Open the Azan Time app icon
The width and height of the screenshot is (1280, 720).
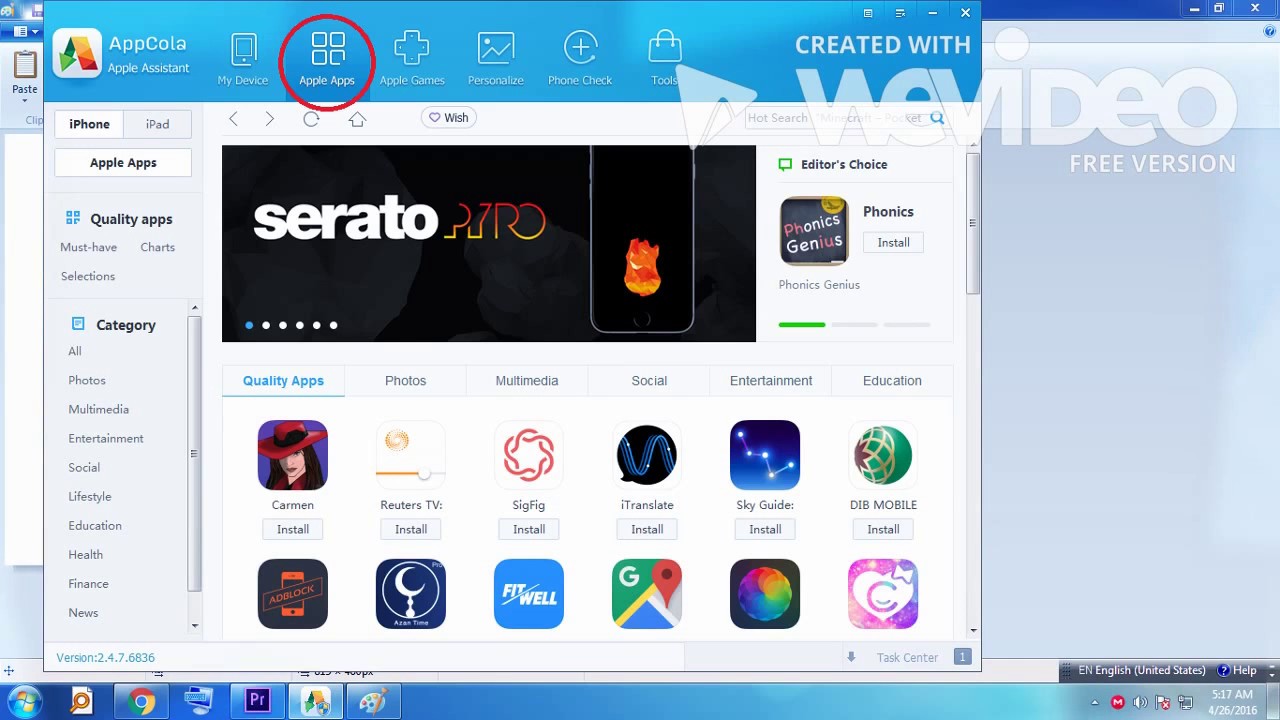point(411,594)
